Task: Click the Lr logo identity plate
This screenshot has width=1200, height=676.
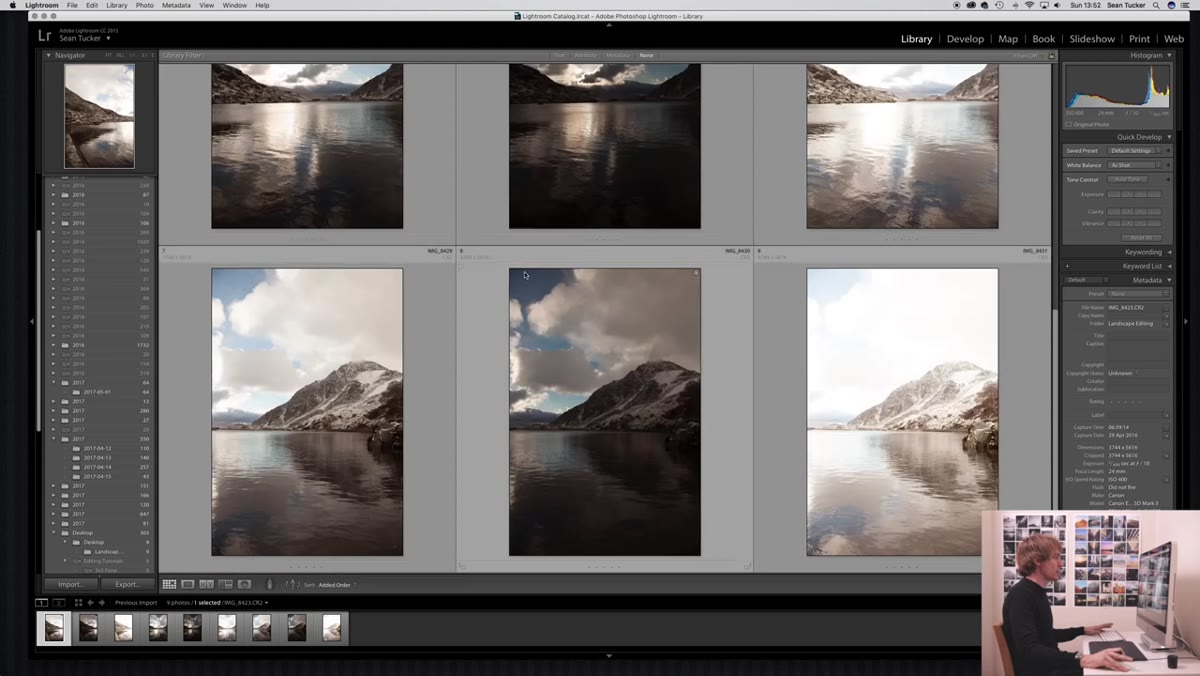Action: tap(44, 35)
